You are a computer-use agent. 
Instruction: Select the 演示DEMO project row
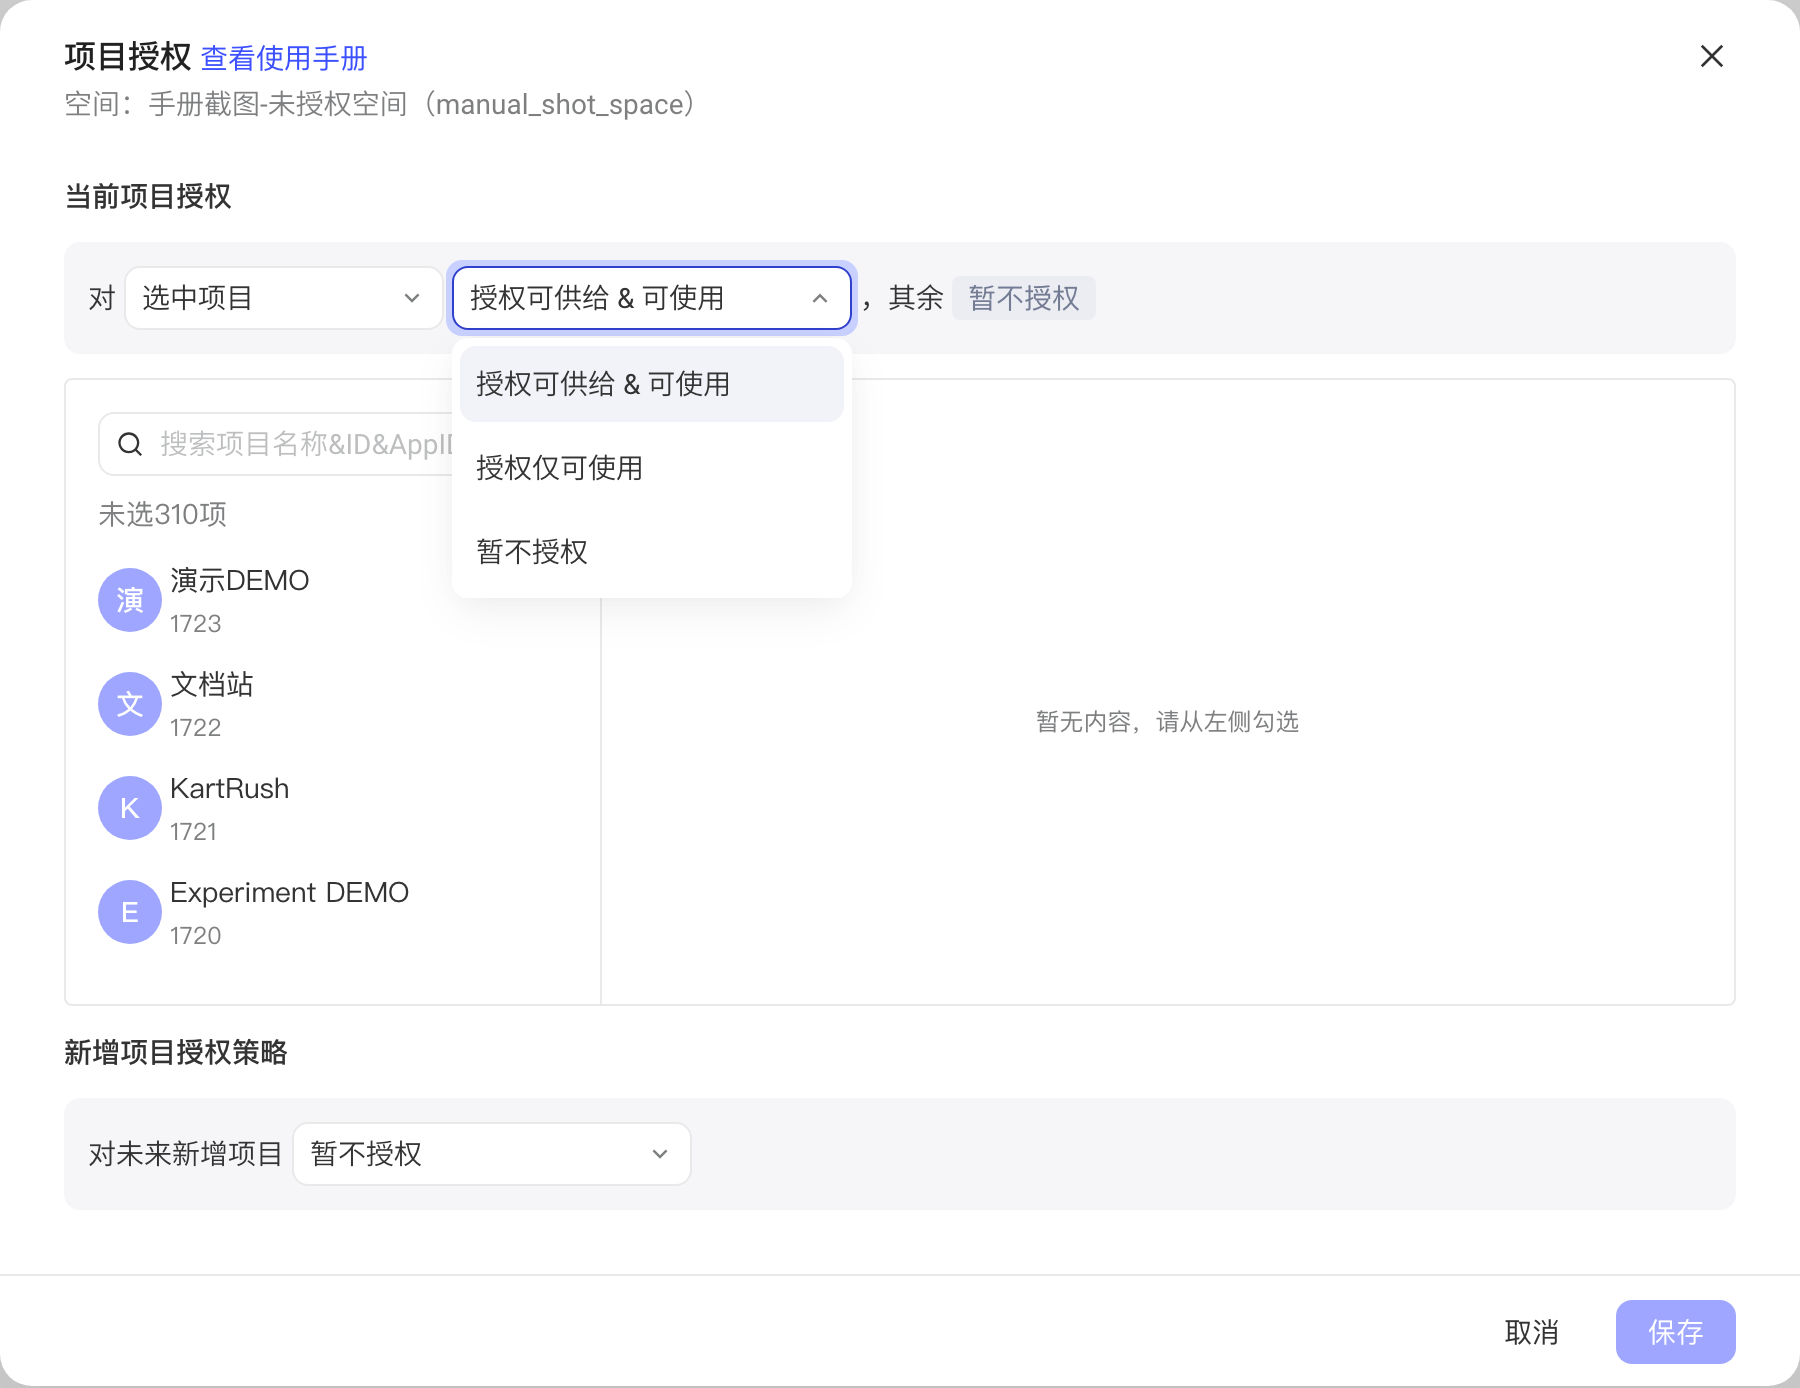point(333,600)
